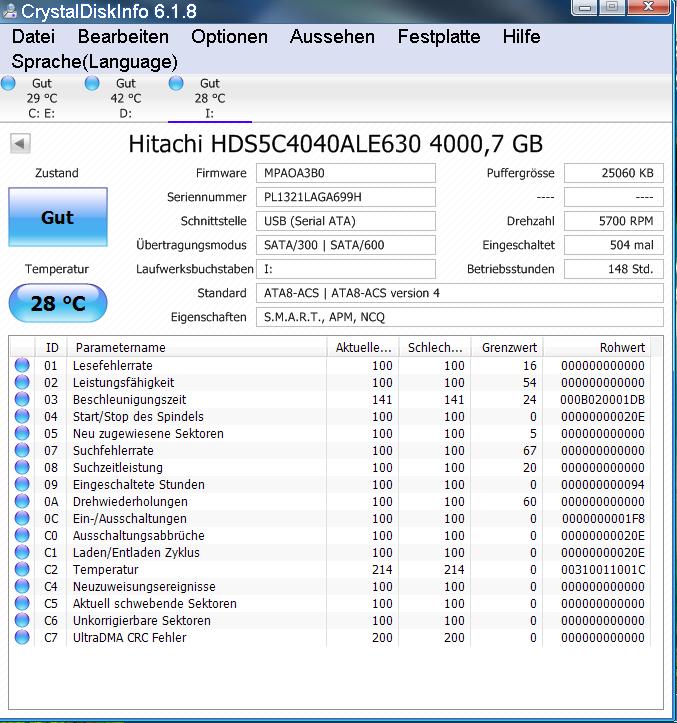Click the blue Gut health status button

coord(58,217)
